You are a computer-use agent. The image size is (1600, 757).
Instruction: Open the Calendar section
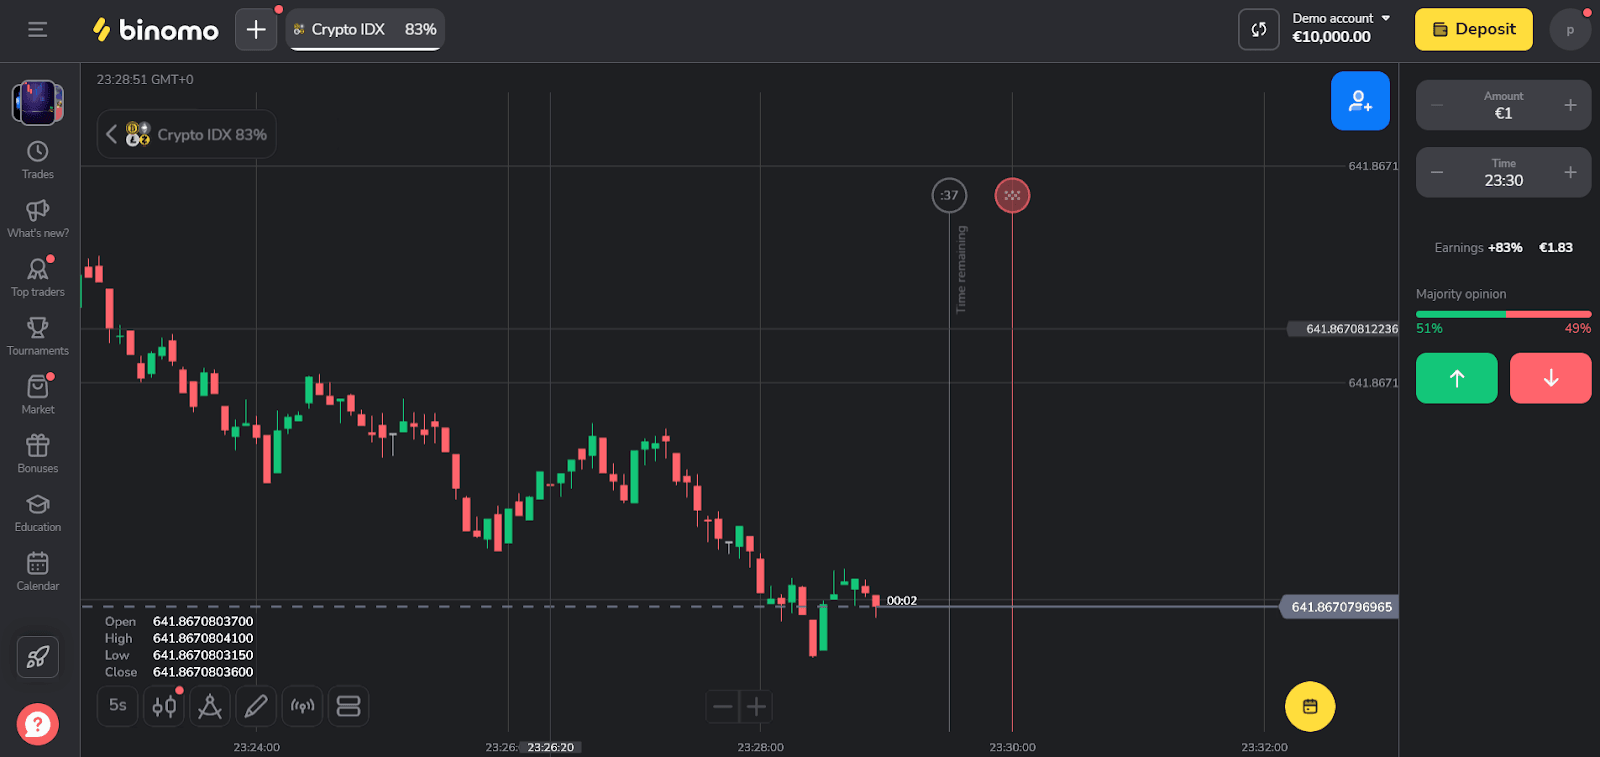[x=38, y=572]
